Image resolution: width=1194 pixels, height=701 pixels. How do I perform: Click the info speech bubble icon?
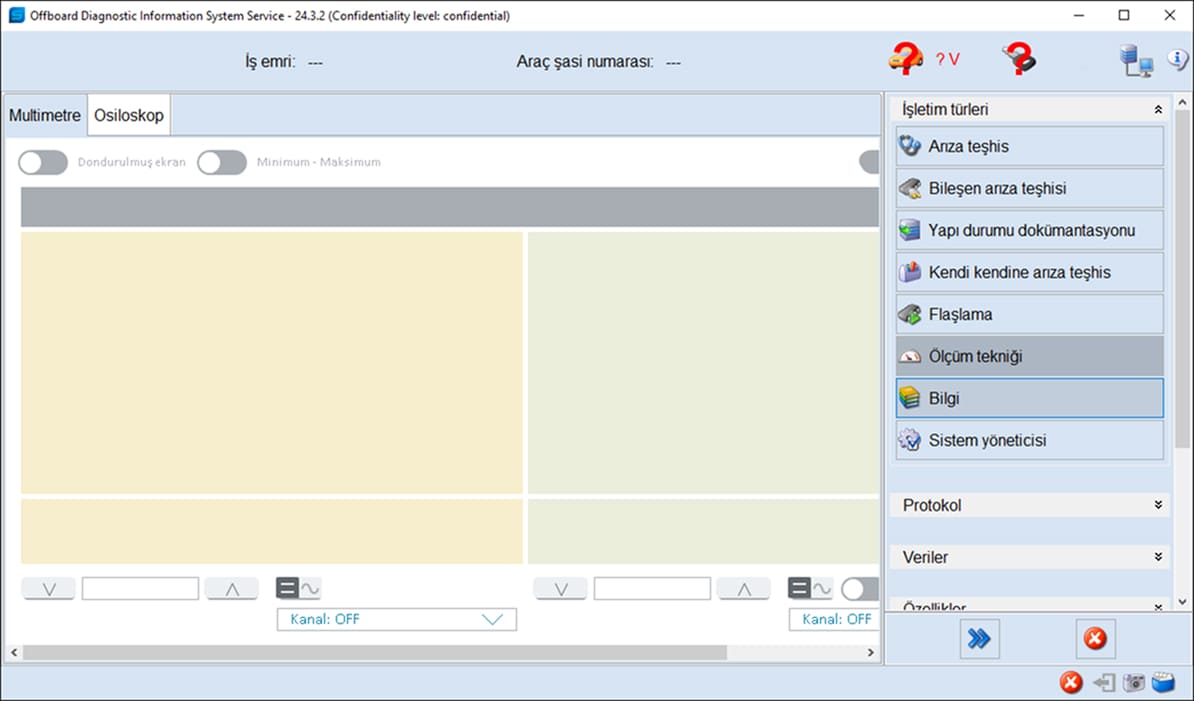tap(1177, 59)
